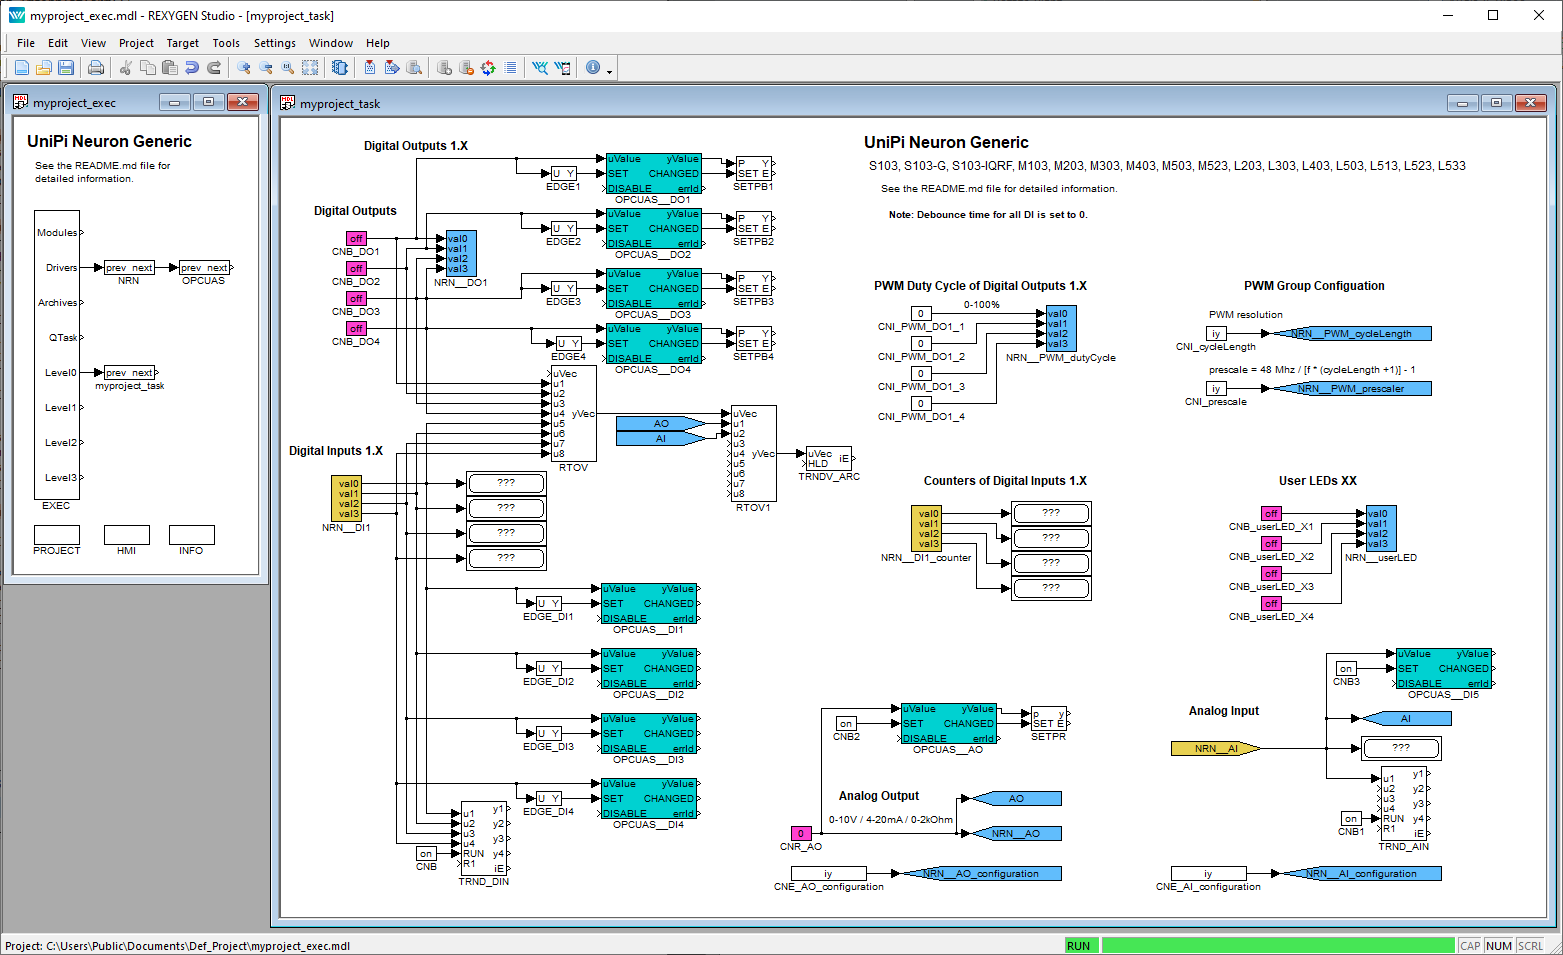1563x955 pixels.
Task: Click the blue About info icon
Action: pos(593,68)
